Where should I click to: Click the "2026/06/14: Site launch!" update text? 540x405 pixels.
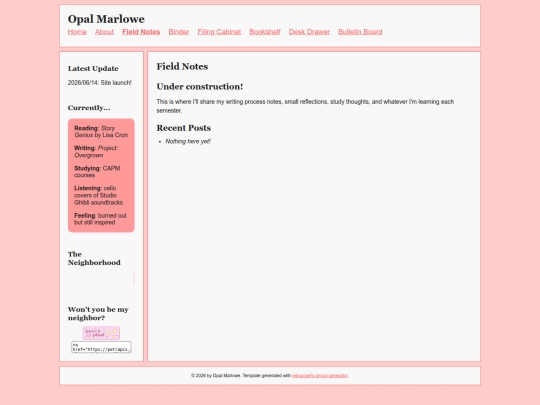(x=100, y=83)
